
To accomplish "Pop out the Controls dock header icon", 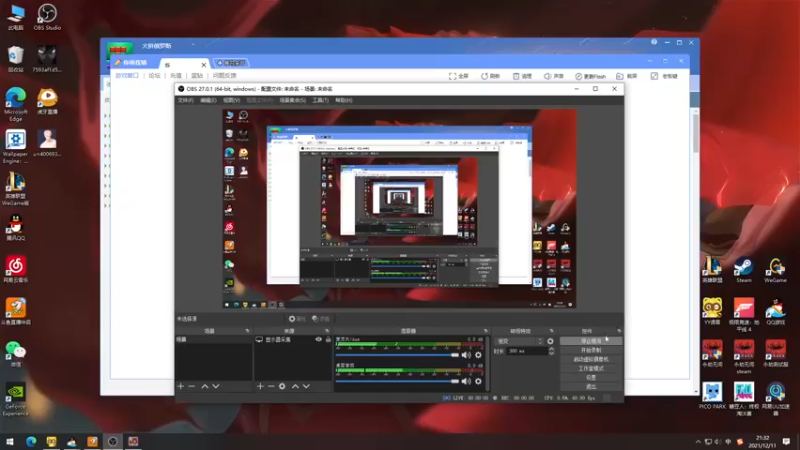I will [619, 331].
